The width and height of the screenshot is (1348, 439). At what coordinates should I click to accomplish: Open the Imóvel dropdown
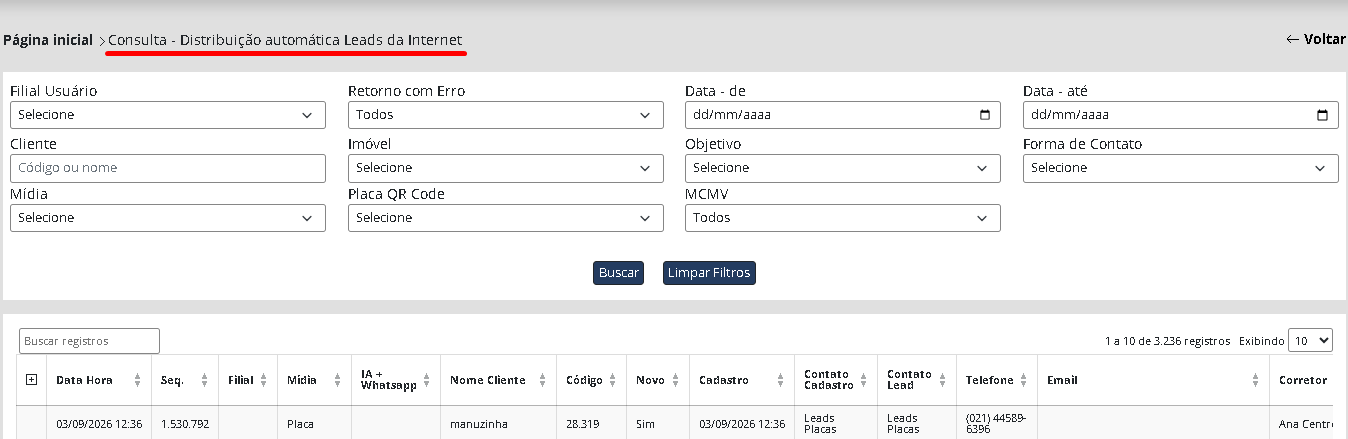(506, 168)
